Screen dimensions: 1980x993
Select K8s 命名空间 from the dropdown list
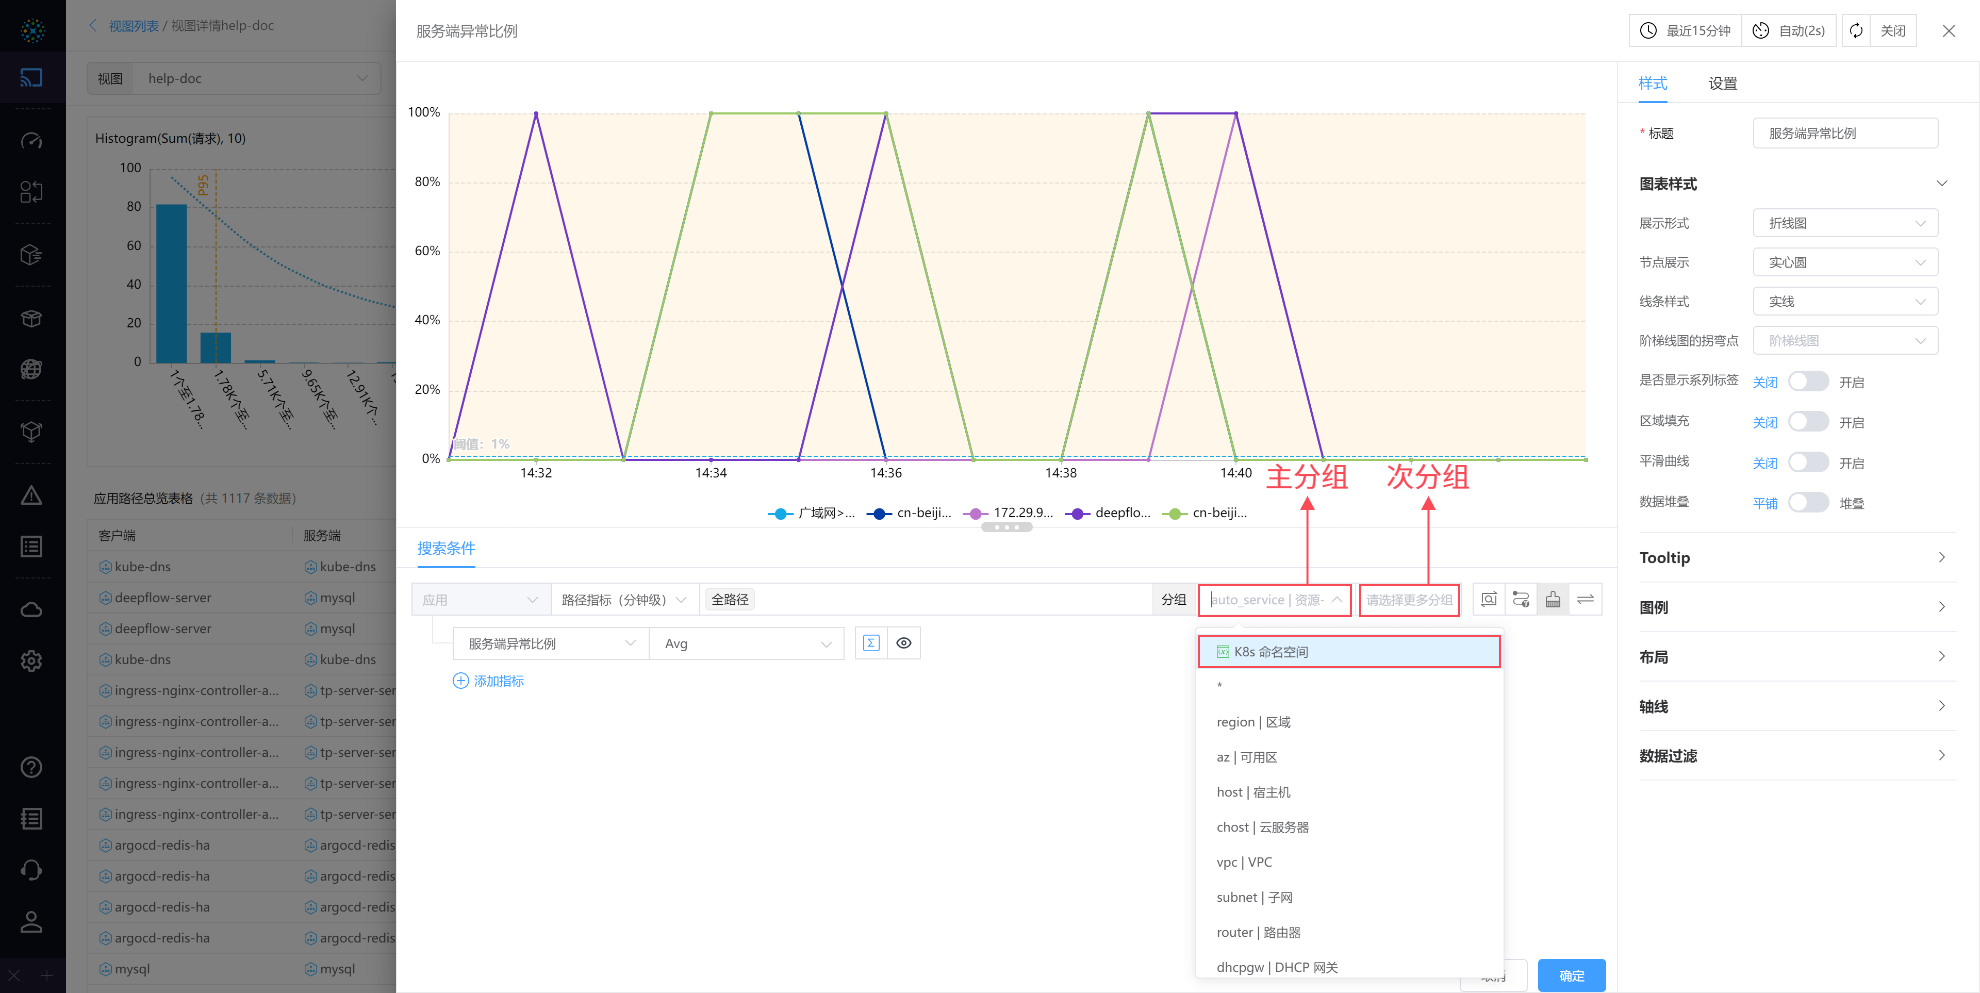(1349, 652)
